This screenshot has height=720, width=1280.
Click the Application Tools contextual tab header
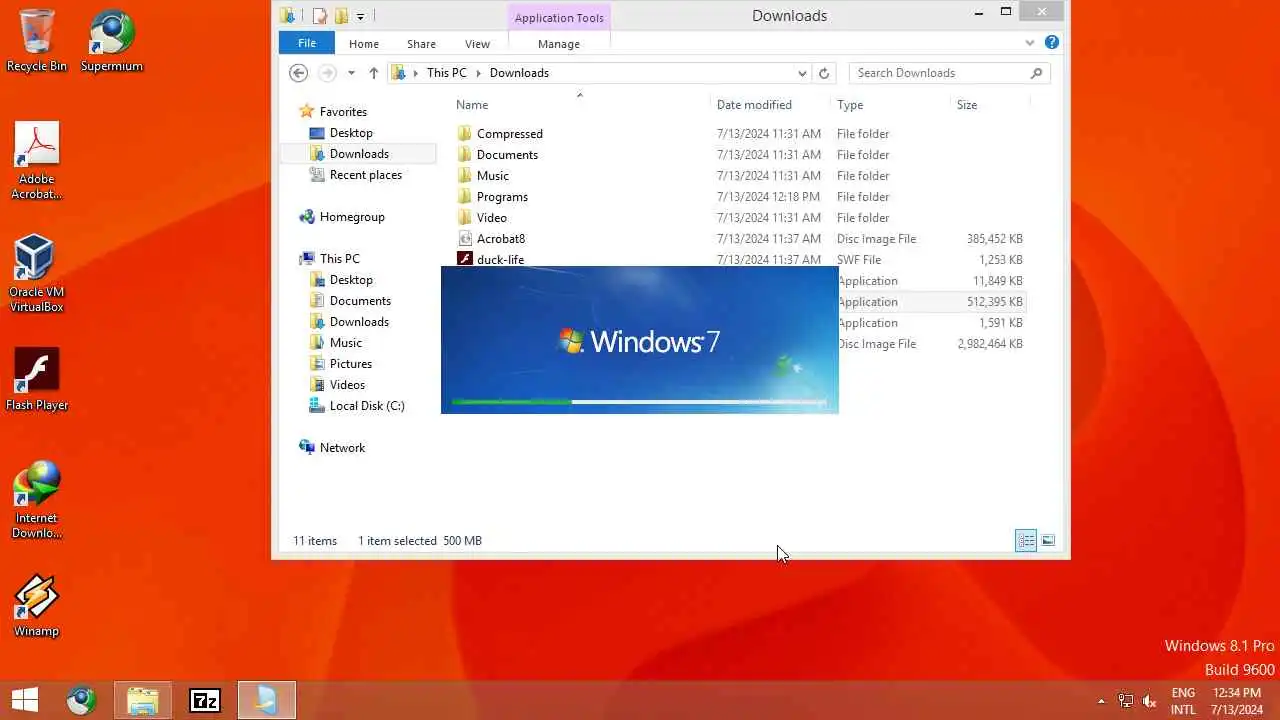[559, 18]
